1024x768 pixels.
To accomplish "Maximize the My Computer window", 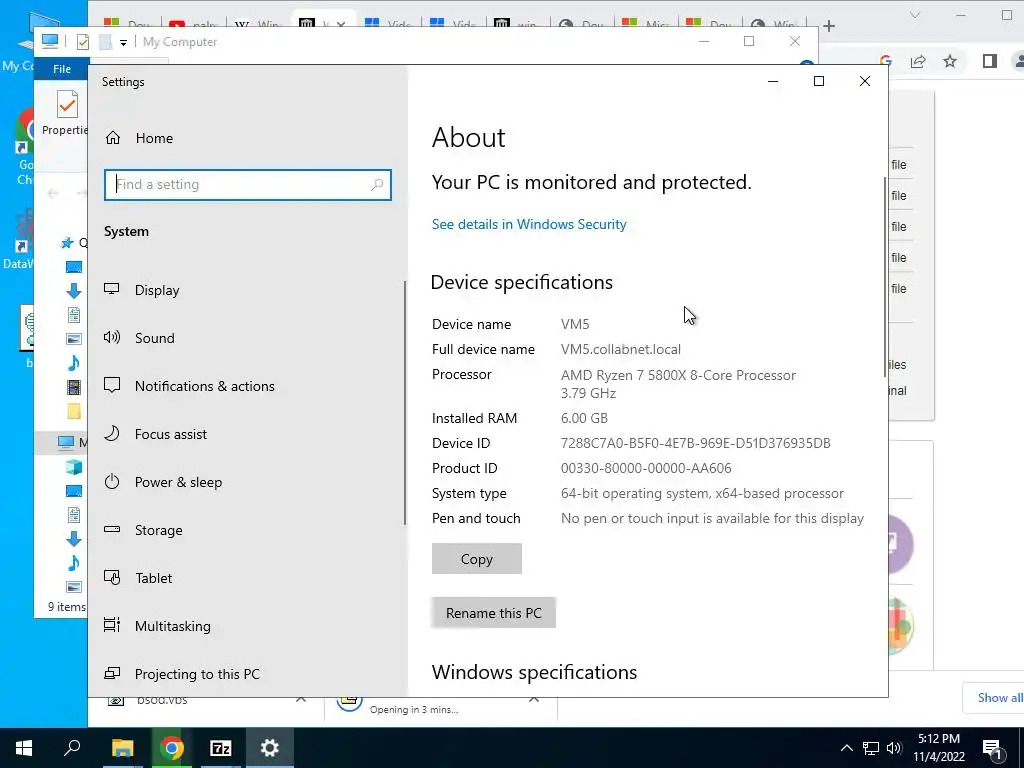I will (x=749, y=41).
